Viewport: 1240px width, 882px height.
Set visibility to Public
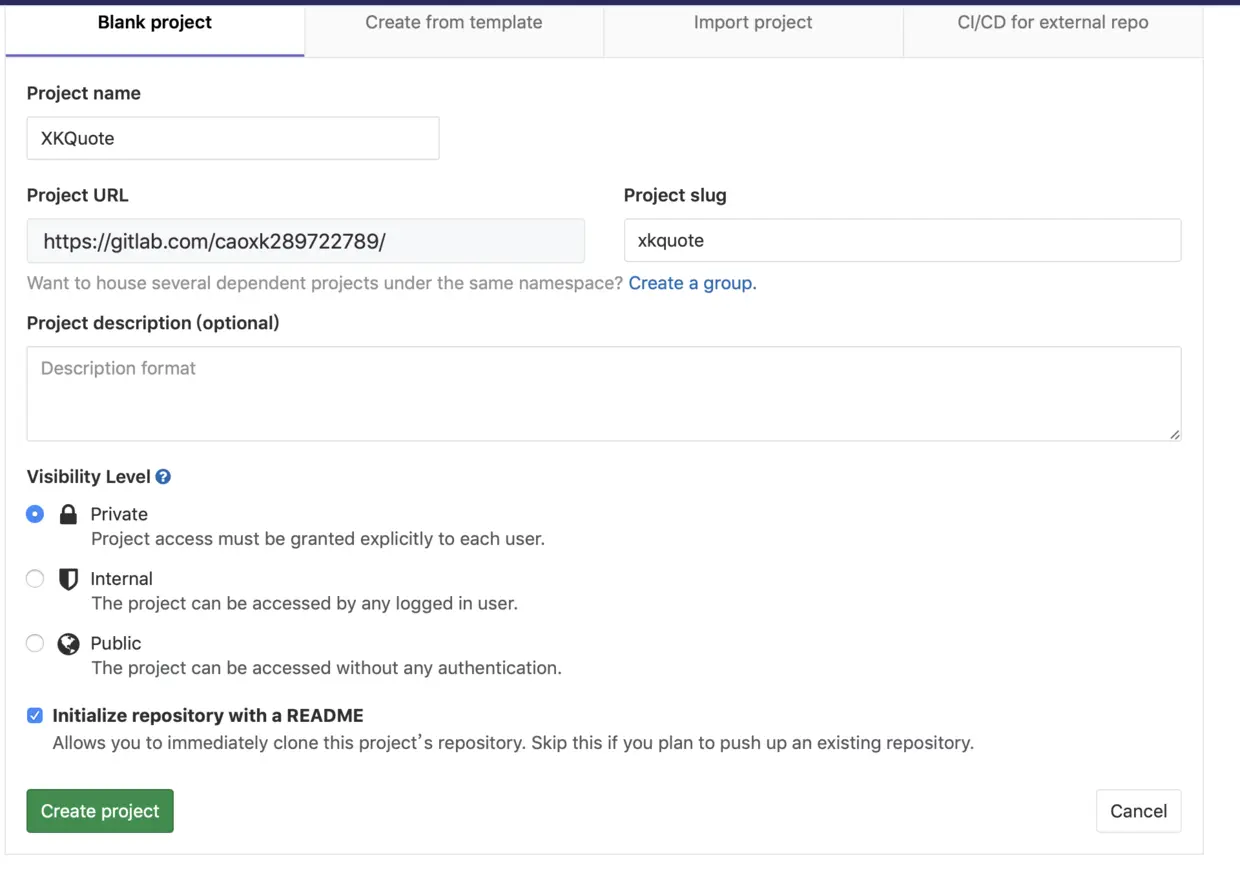(x=35, y=643)
